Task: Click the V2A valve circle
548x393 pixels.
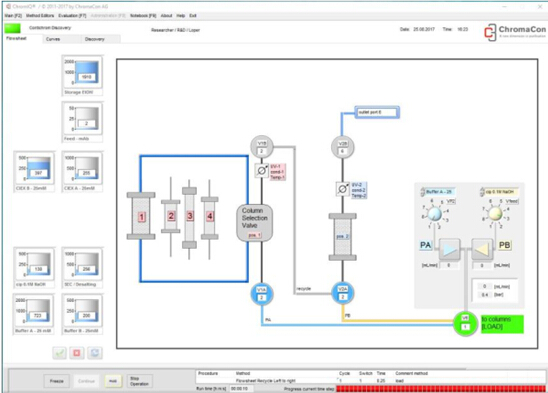Action: point(342,293)
